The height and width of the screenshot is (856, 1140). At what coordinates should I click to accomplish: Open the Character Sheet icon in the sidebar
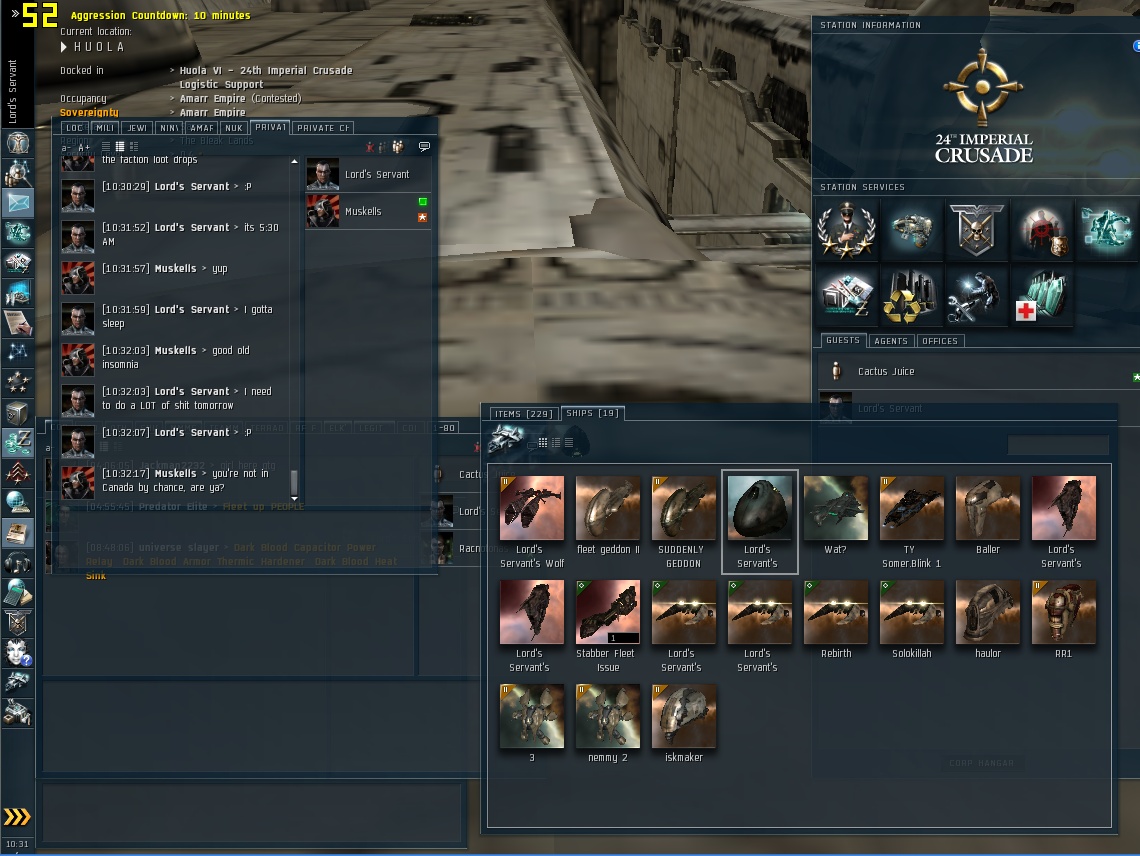[17, 143]
